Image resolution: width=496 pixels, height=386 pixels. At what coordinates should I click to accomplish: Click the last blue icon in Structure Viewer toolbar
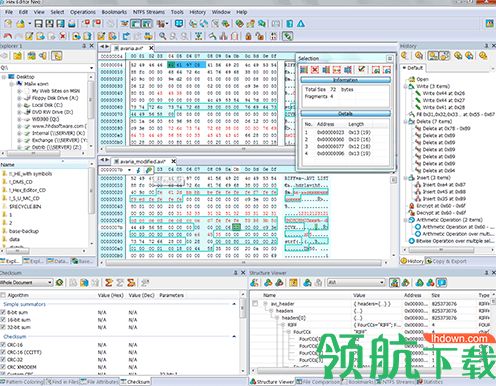[442, 283]
